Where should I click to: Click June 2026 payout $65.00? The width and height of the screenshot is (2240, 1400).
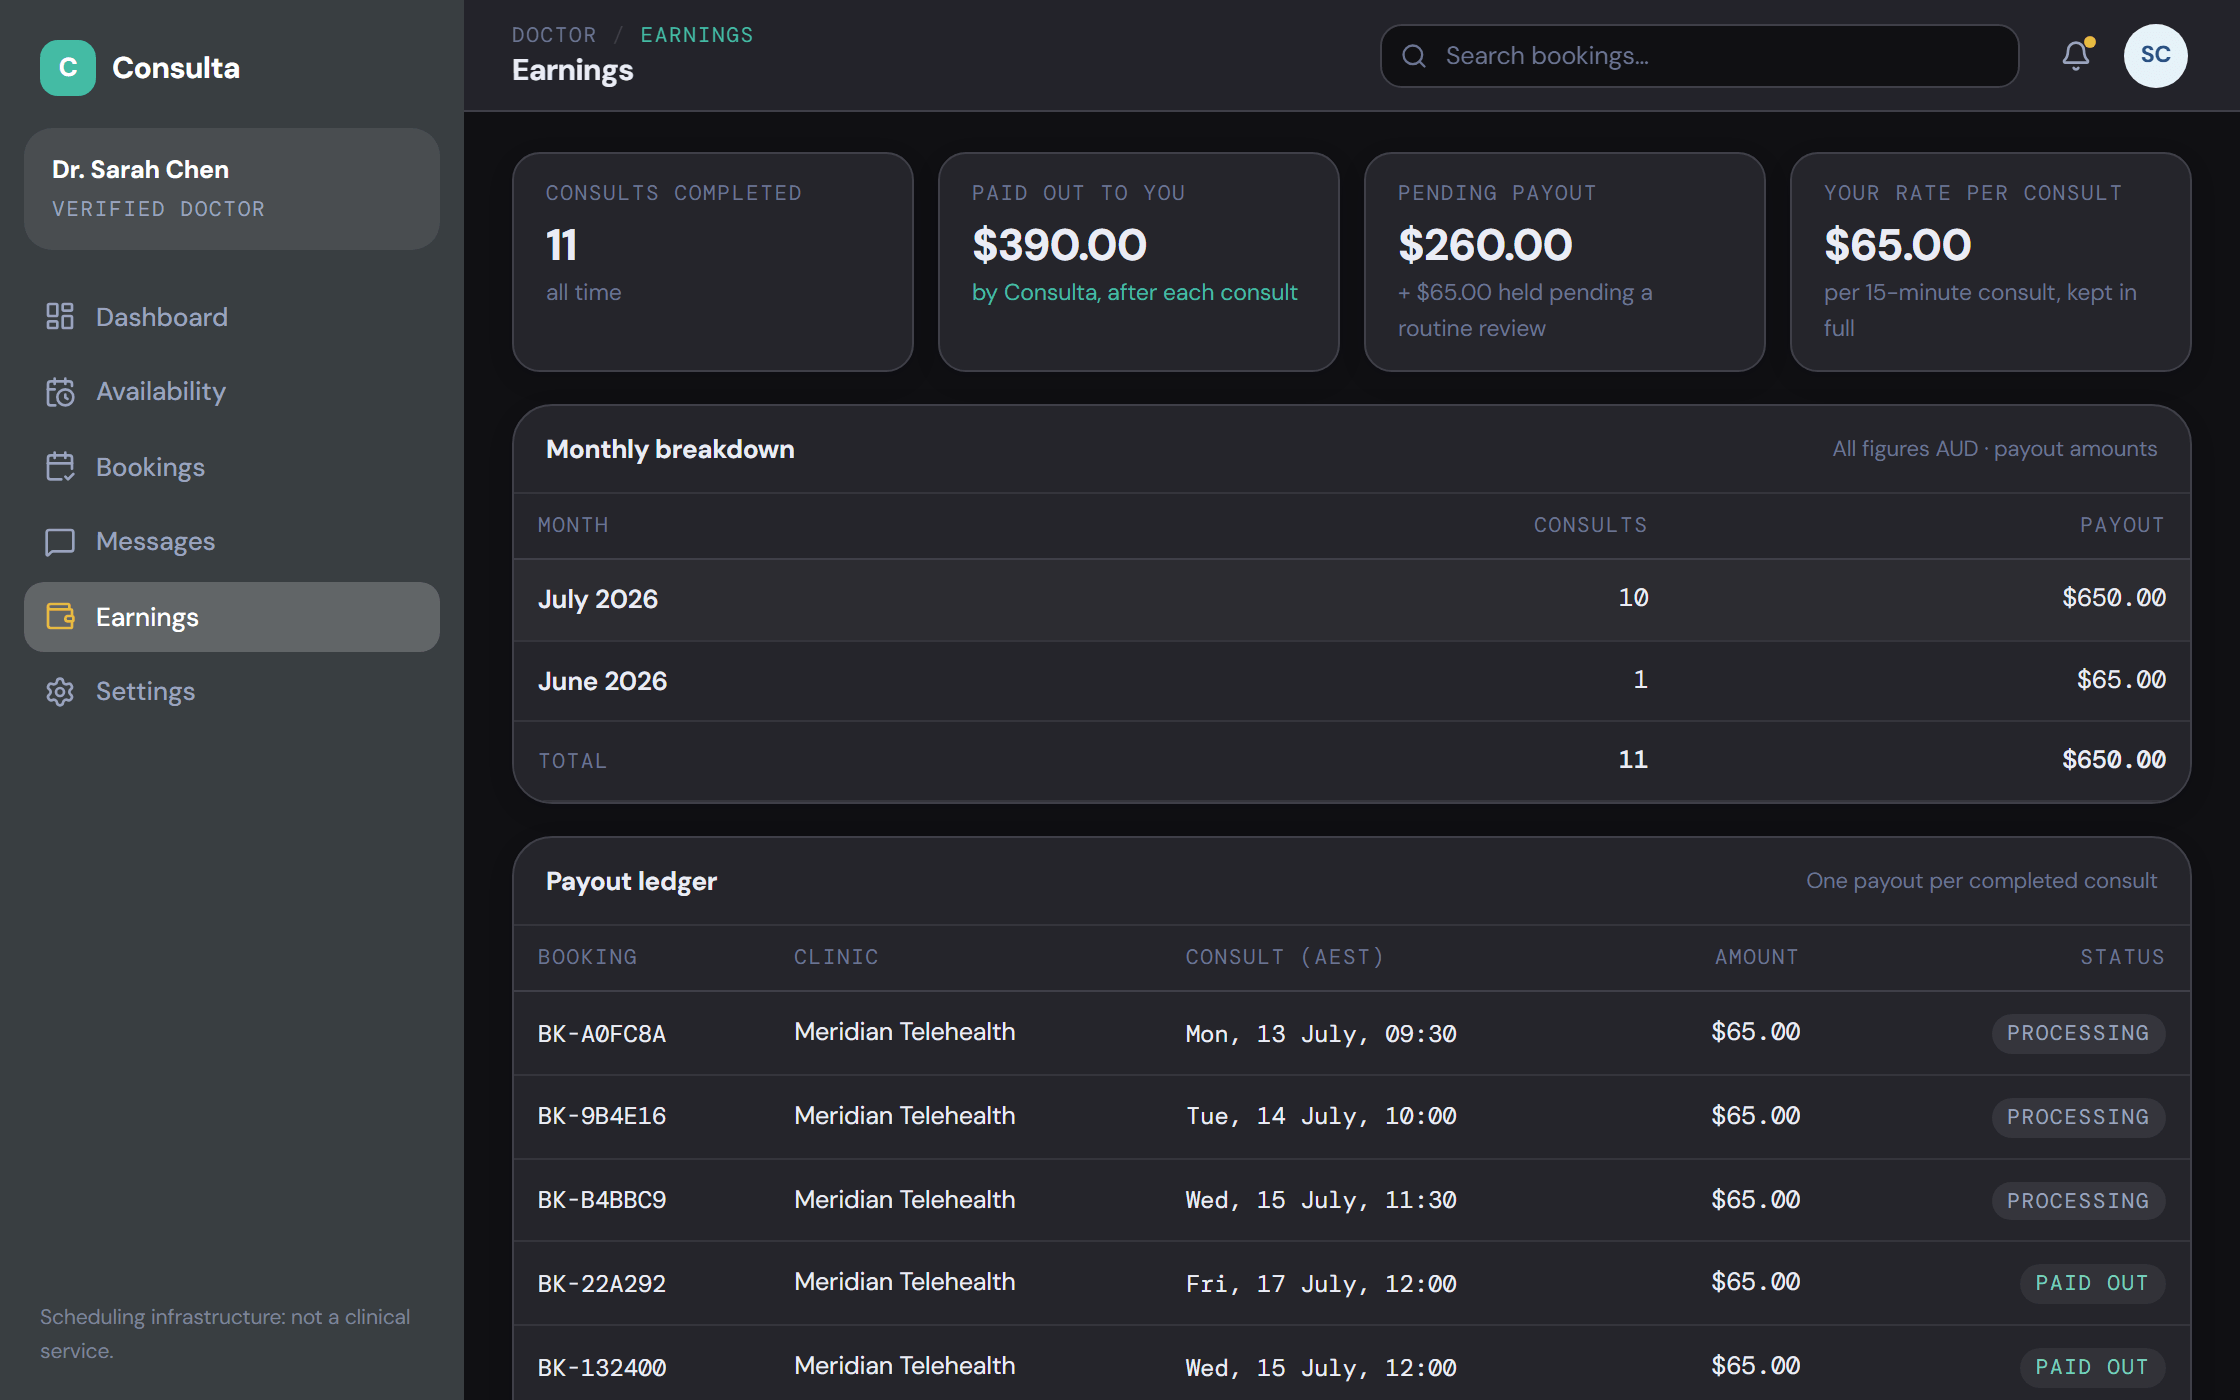(x=2121, y=680)
